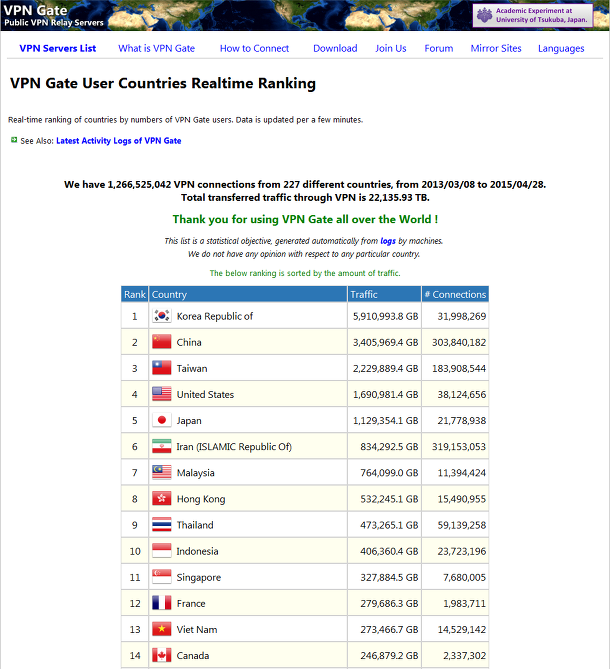Click the Traffic column header
The width and height of the screenshot is (610, 669).
click(x=384, y=294)
